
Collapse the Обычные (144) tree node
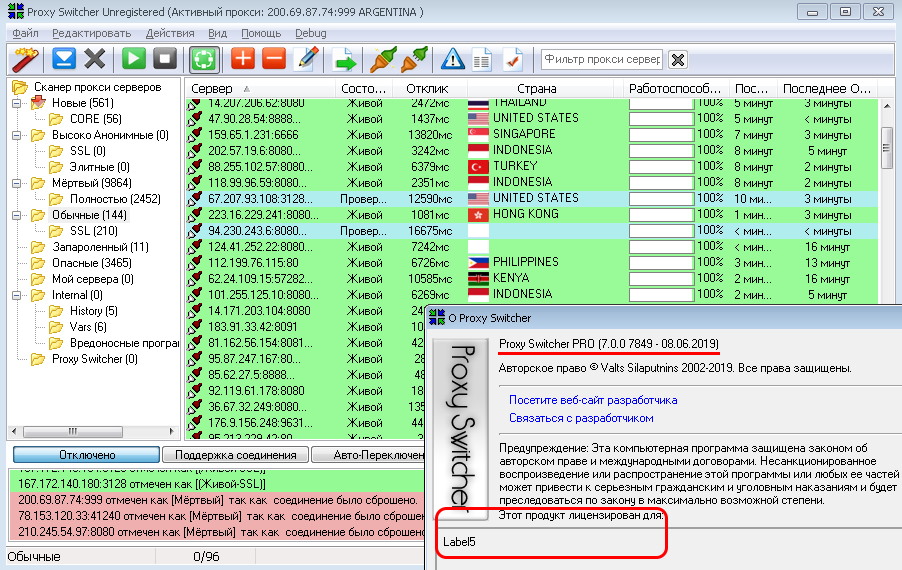click(x=17, y=216)
